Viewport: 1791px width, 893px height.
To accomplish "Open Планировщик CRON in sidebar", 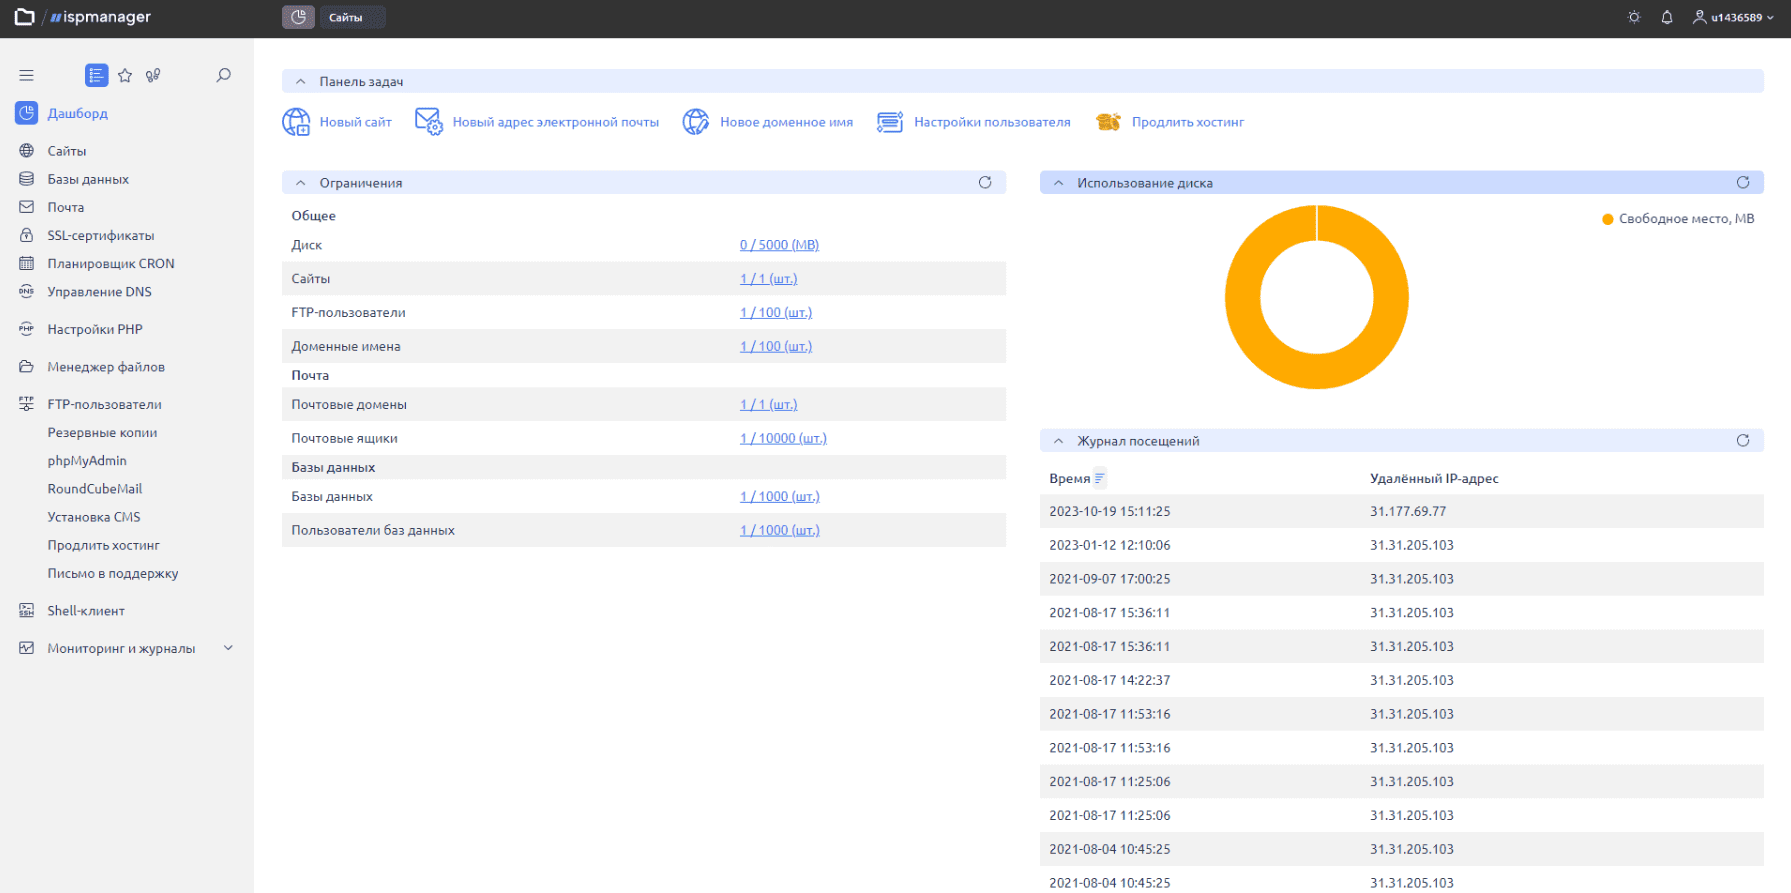I will click(x=111, y=263).
